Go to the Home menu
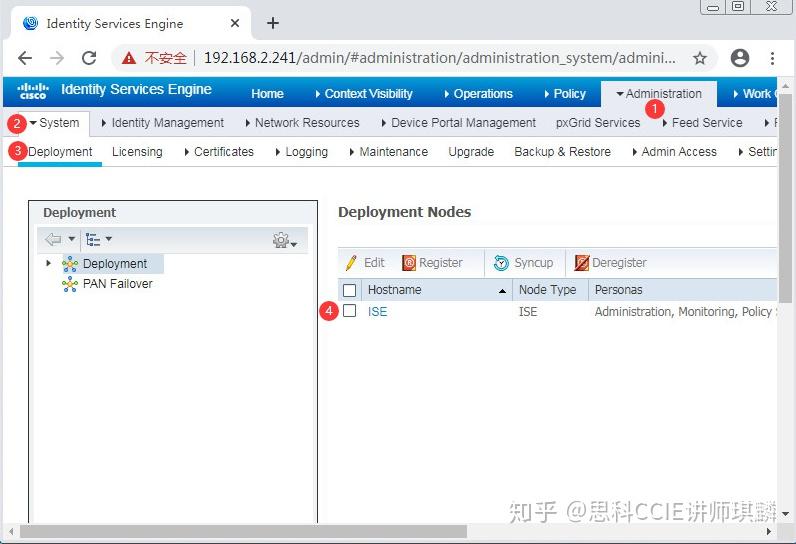This screenshot has width=796, height=544. (x=268, y=94)
